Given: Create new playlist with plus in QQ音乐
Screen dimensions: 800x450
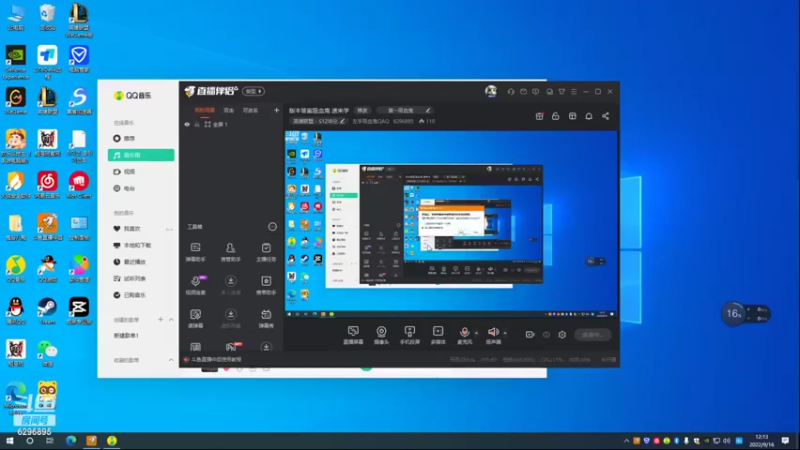Looking at the screenshot, I should click(x=160, y=320).
